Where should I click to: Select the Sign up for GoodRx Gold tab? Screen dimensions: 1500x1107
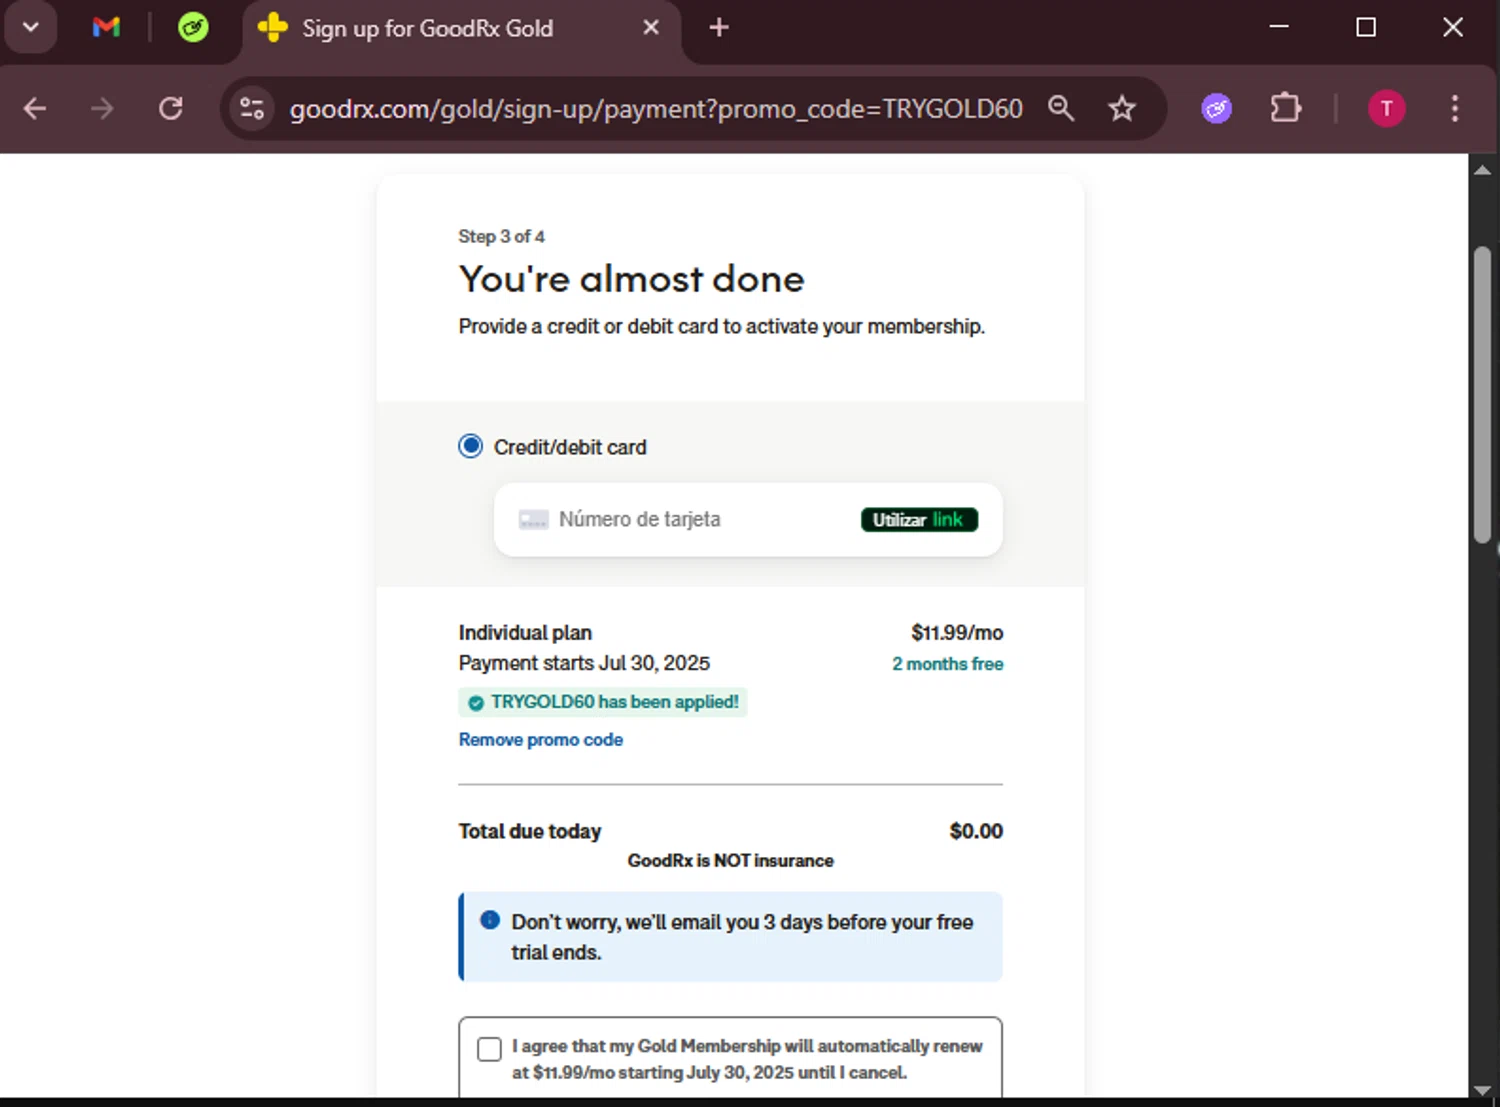[x=461, y=28]
